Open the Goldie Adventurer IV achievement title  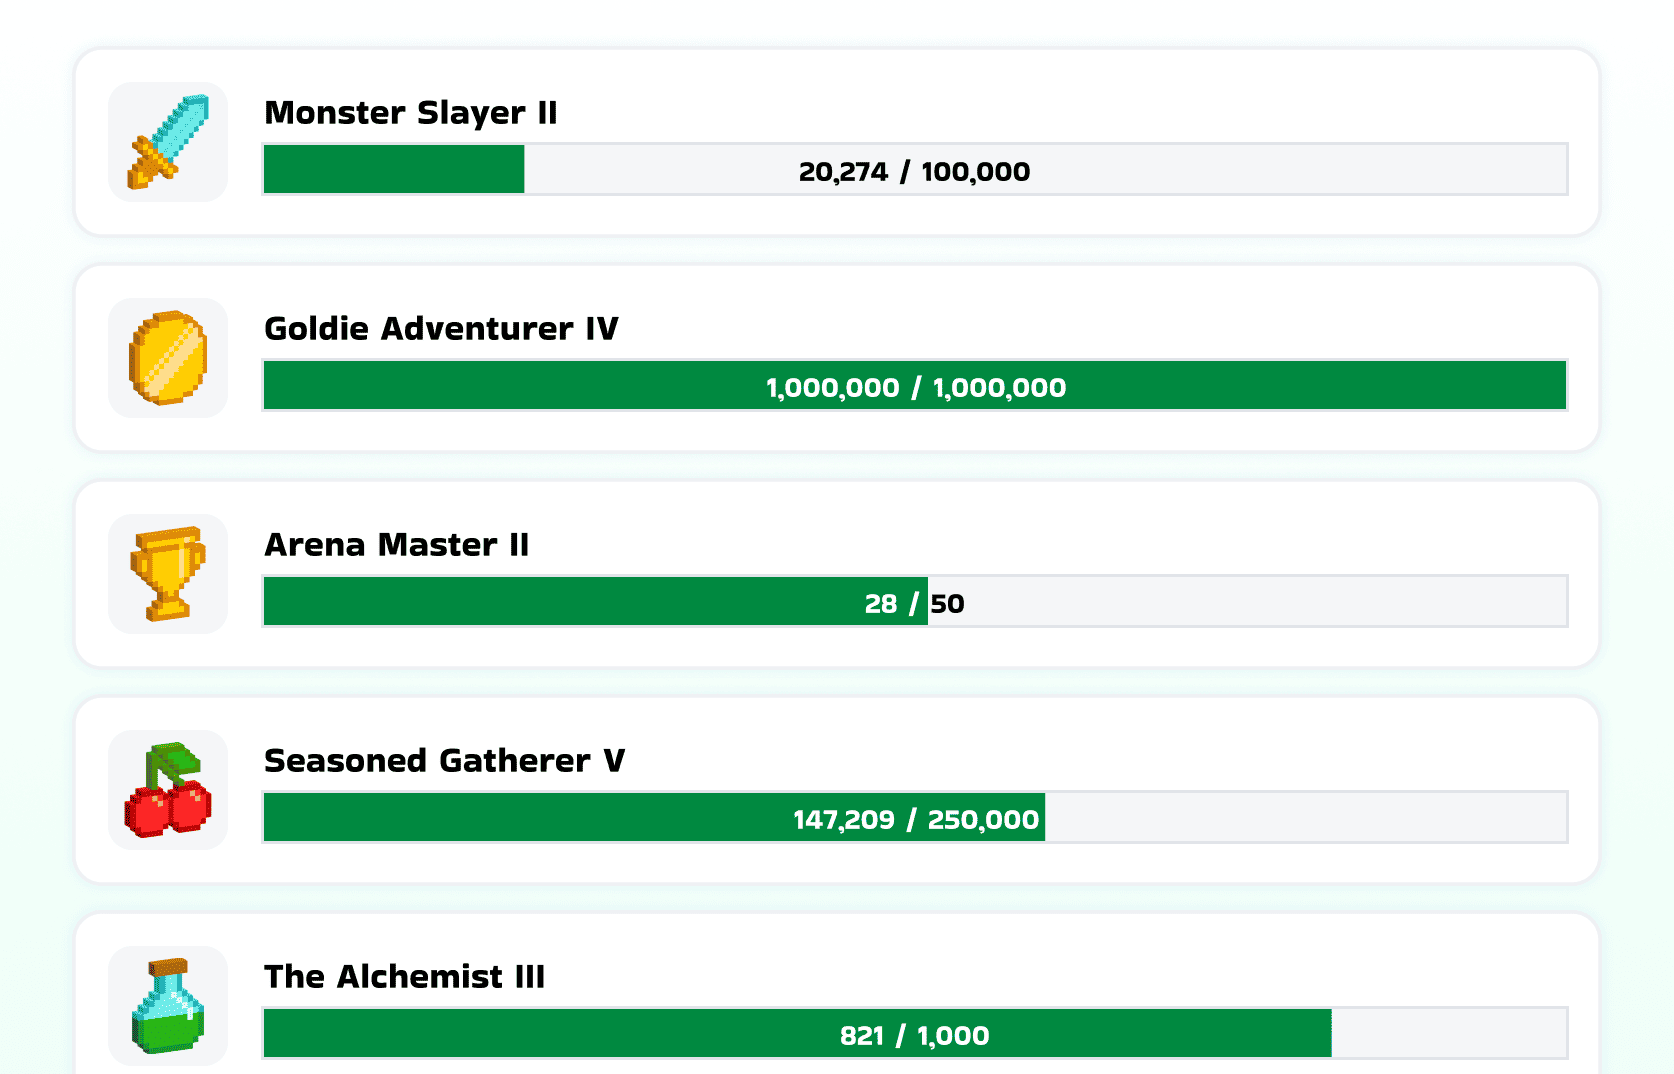[442, 329]
